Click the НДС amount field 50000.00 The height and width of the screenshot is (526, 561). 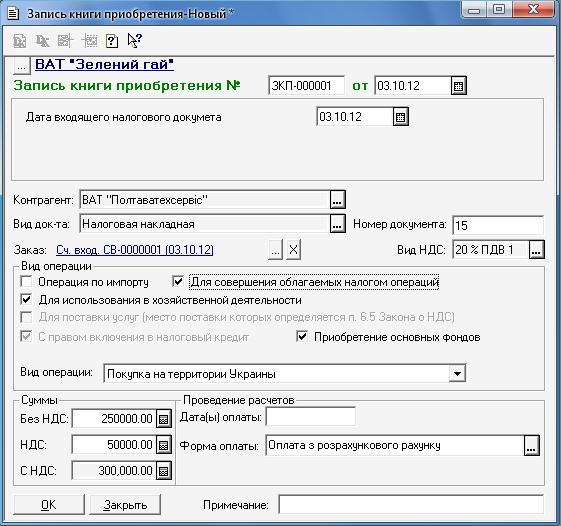[x=114, y=445]
